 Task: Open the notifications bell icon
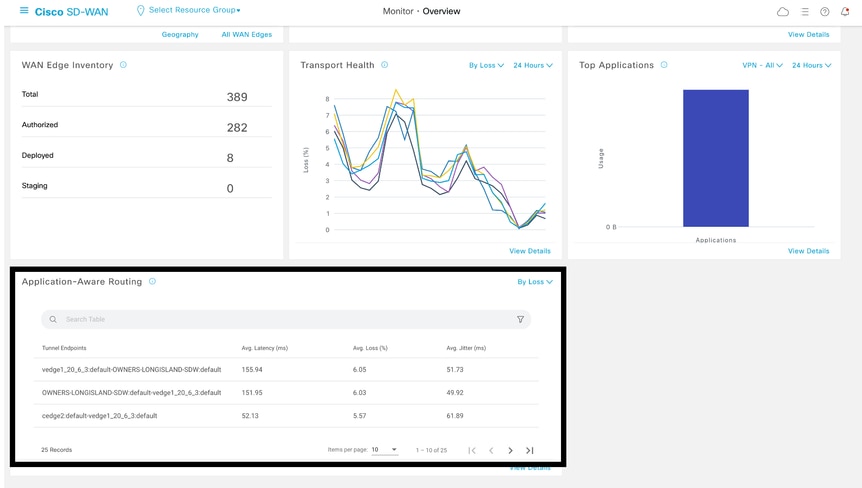click(x=845, y=12)
